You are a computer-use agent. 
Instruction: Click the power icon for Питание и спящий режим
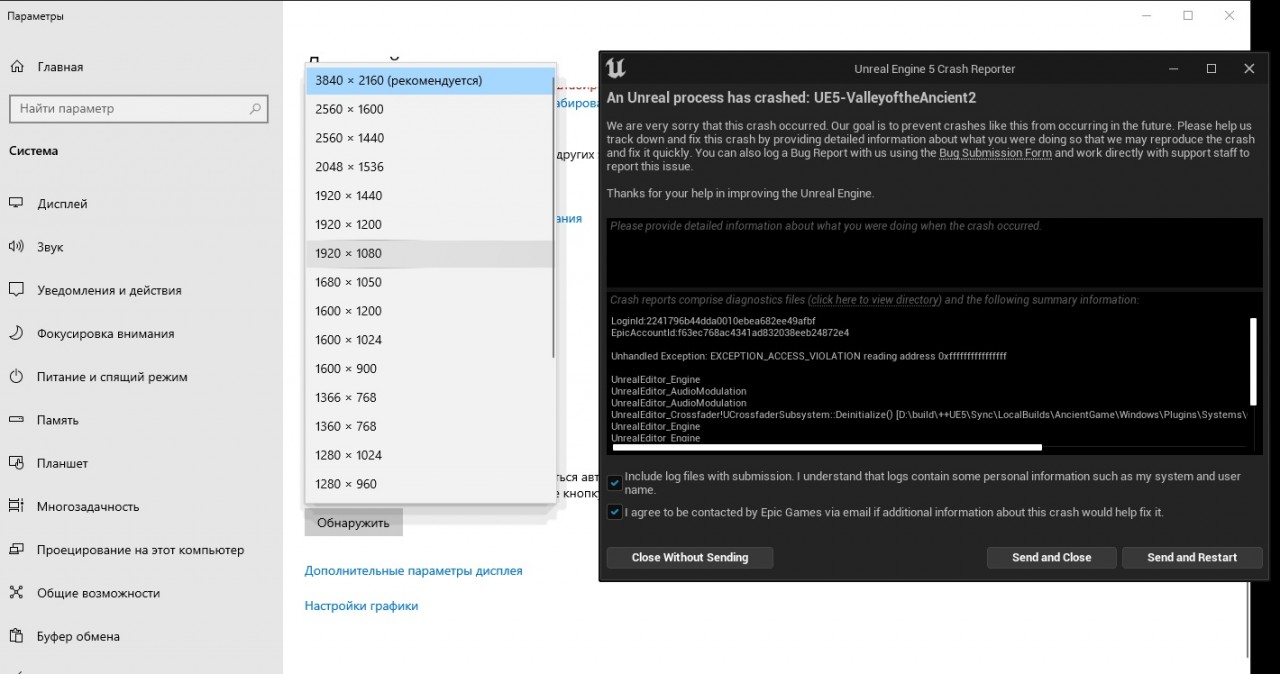tap(16, 377)
